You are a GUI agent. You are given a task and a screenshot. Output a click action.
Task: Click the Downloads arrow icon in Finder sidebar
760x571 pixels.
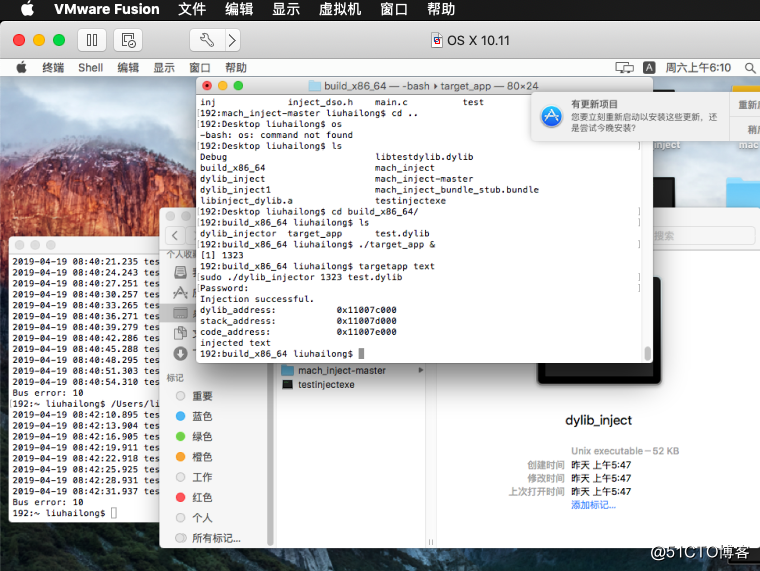(x=180, y=354)
